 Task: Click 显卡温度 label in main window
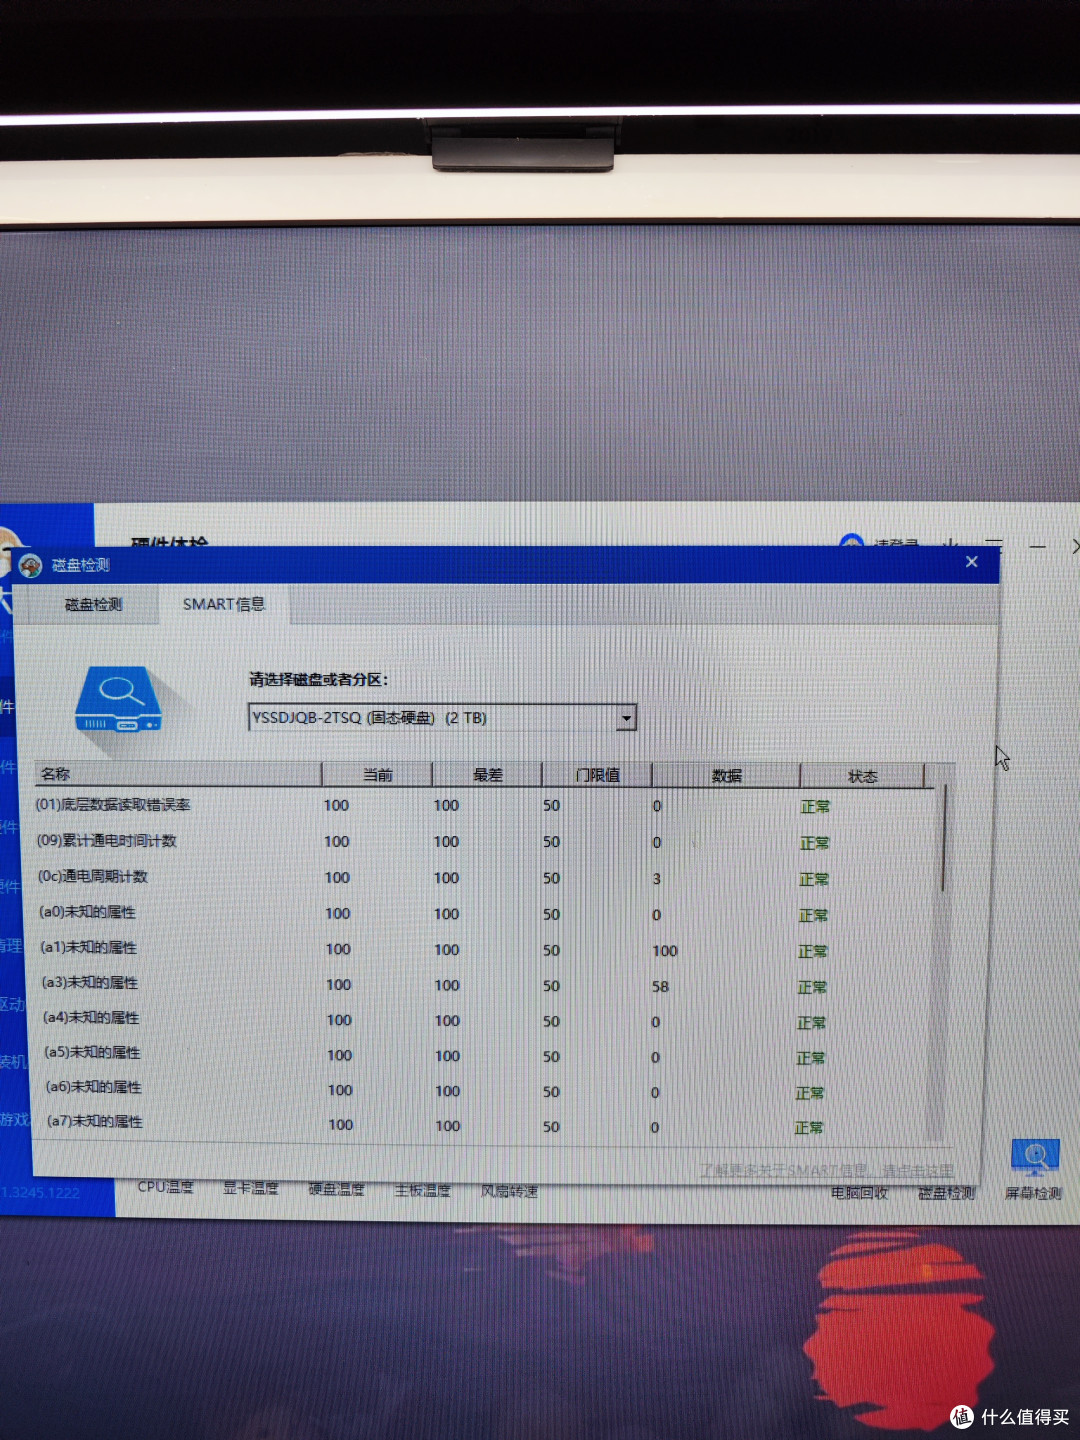coord(250,1188)
